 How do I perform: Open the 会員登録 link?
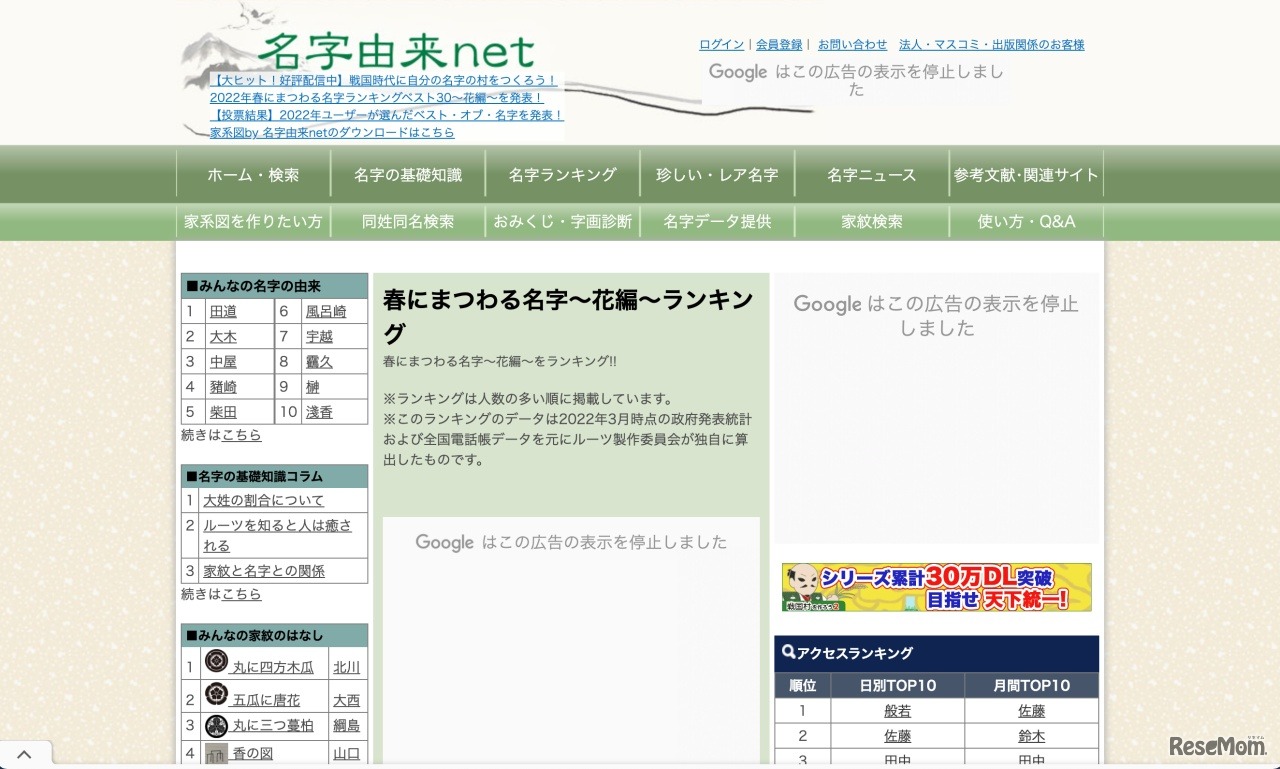pyautogui.click(x=779, y=44)
